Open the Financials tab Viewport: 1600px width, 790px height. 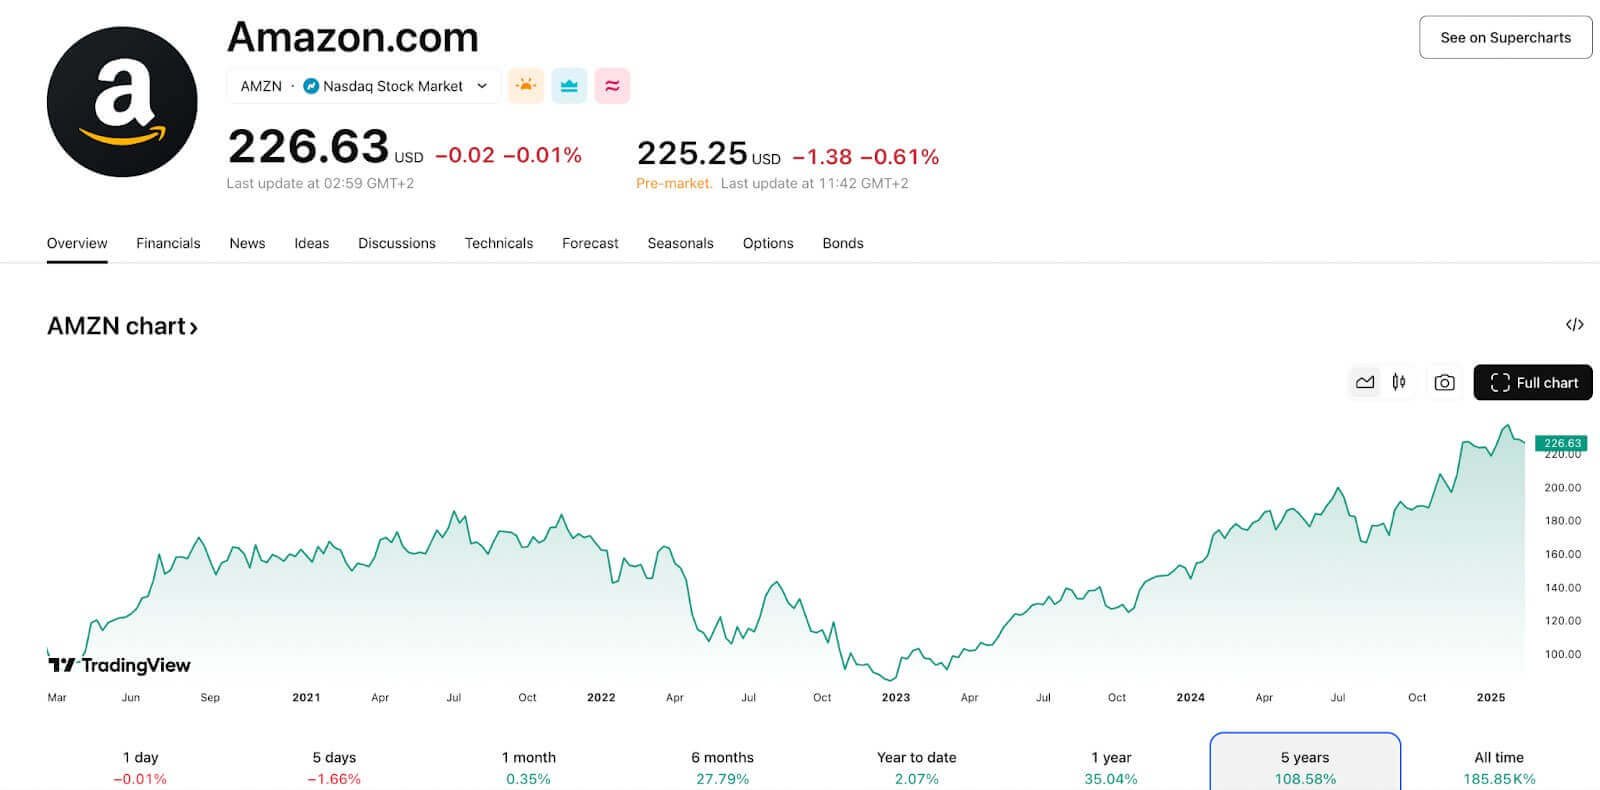coord(168,243)
